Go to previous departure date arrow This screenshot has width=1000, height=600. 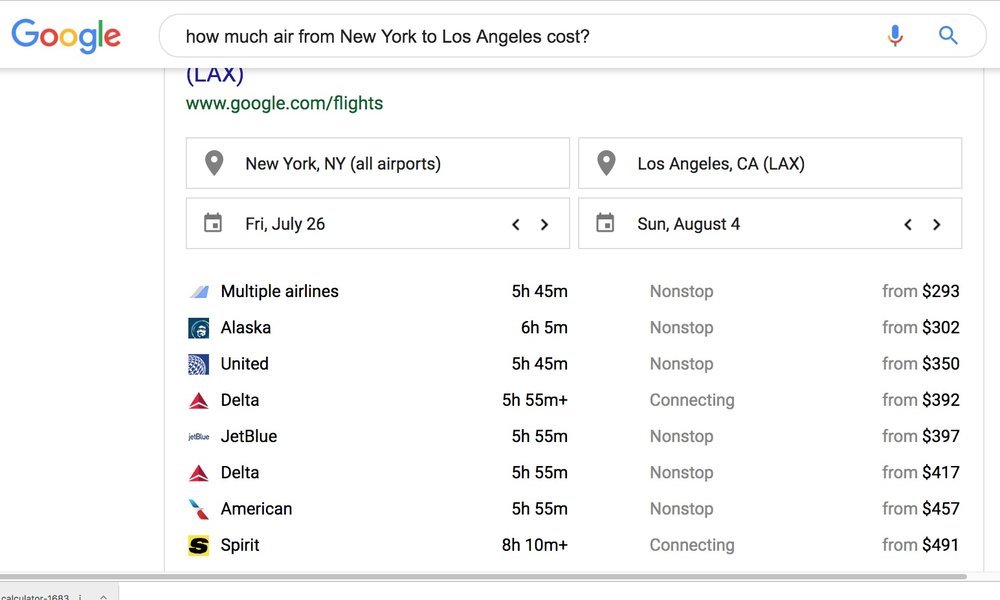point(516,224)
